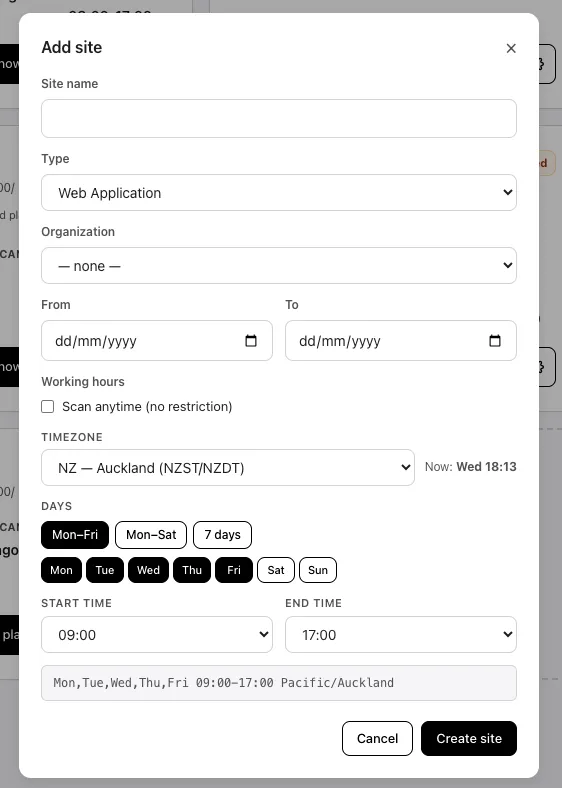Click the Add site dialog title
562x788 pixels.
71,47
